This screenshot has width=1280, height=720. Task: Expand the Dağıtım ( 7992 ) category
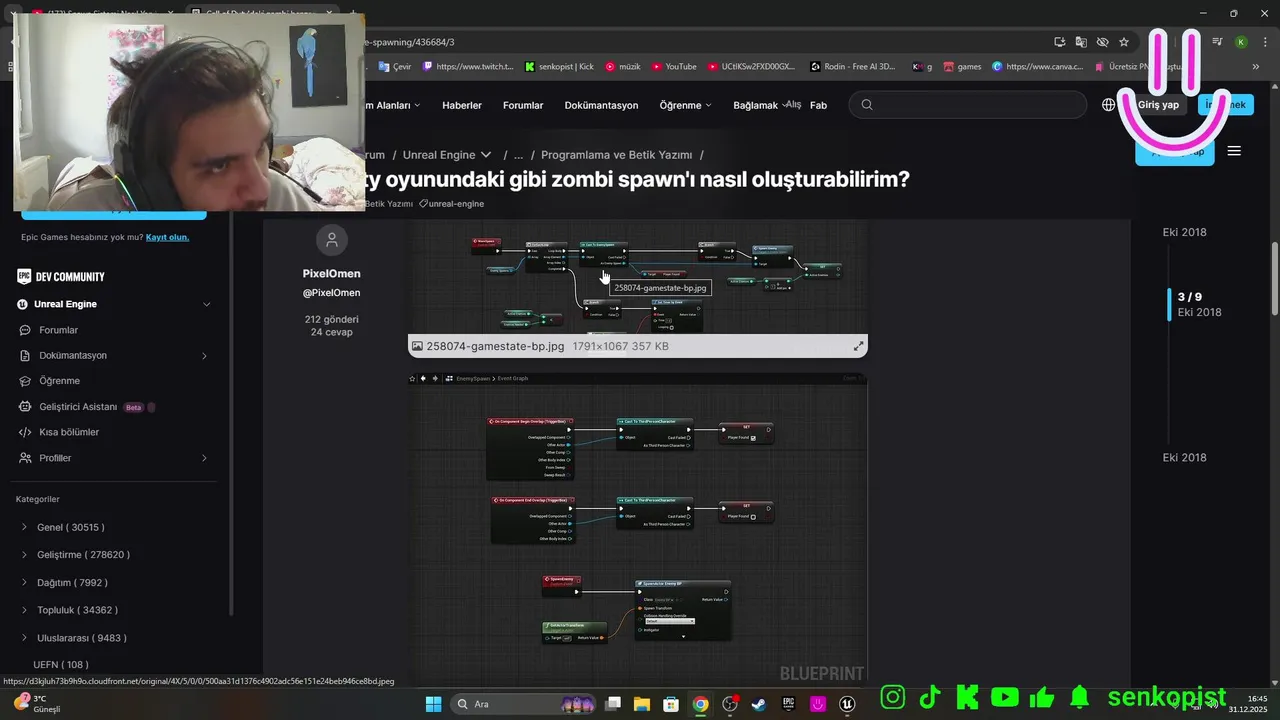click(x=24, y=582)
